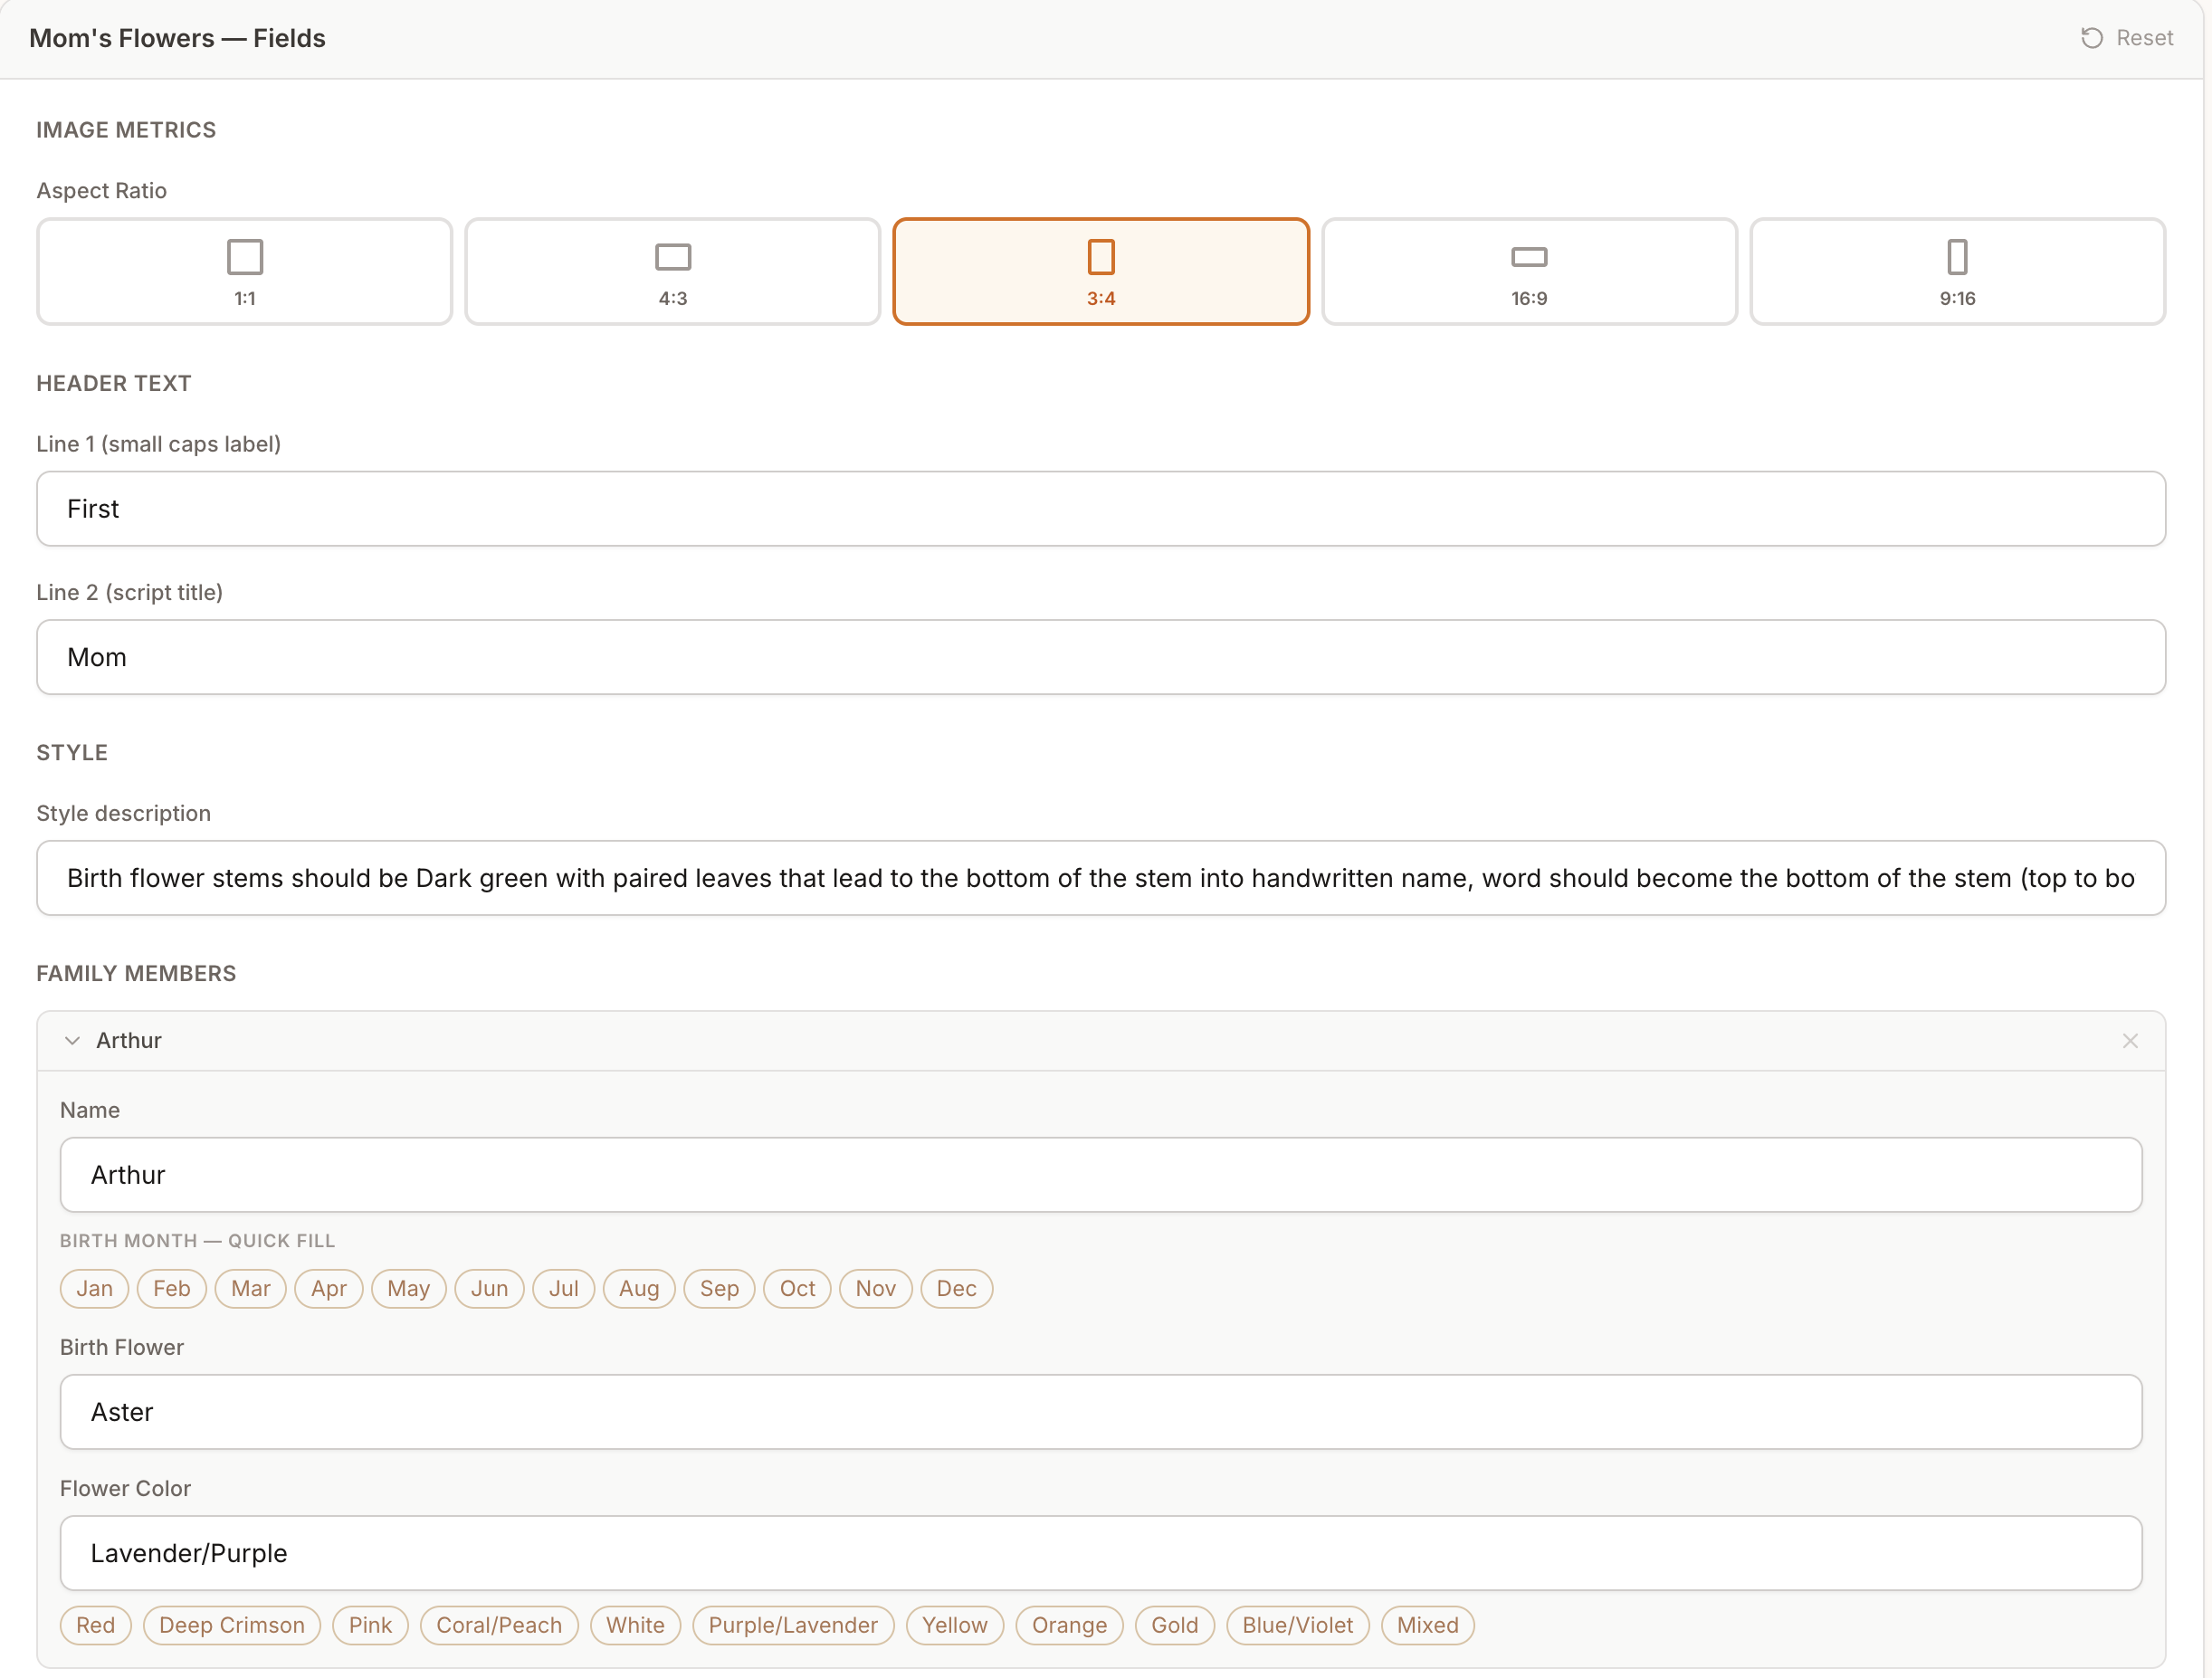Edit the Birth Flower field
This screenshot has width=2212, height=1678.
[x=1101, y=1412]
